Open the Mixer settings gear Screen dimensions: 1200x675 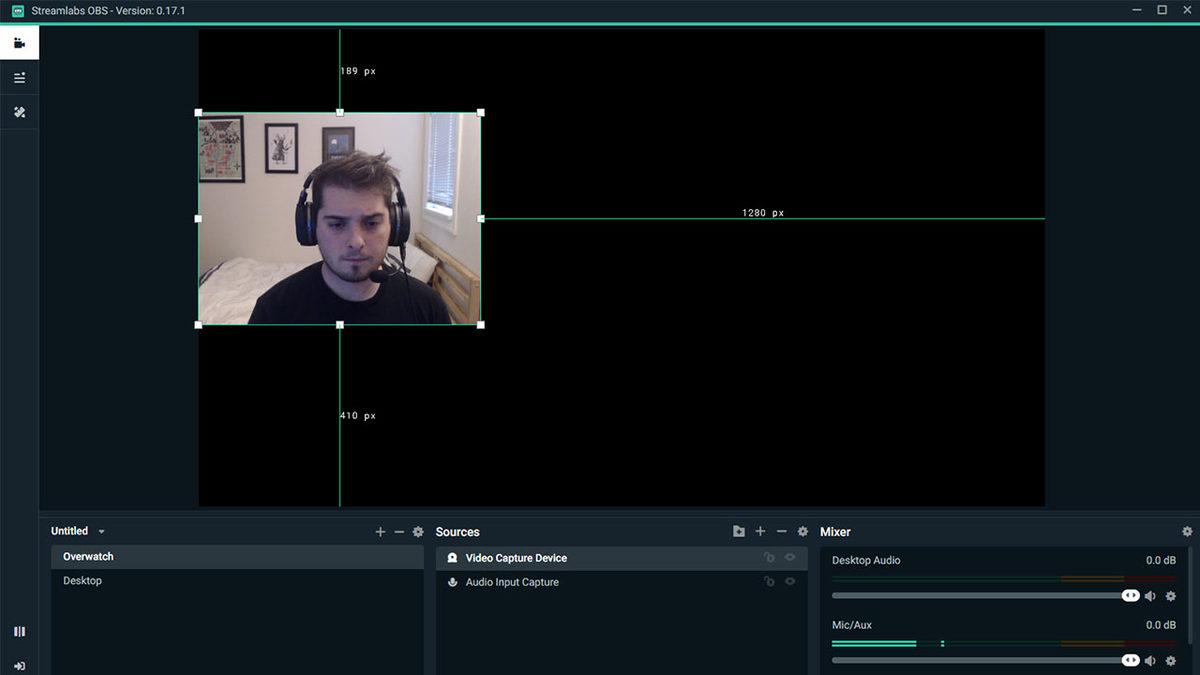(x=1188, y=531)
